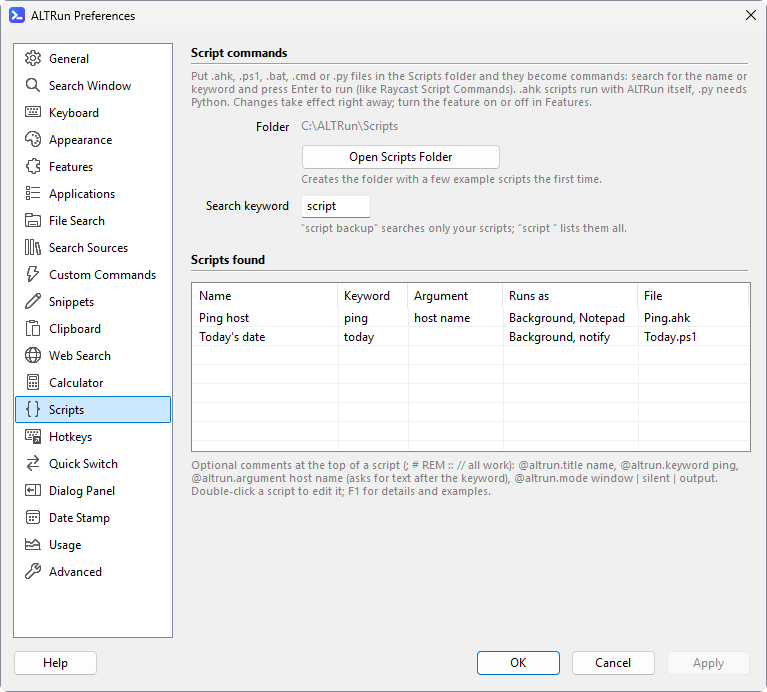This screenshot has width=767, height=692.
Task: Open the General preferences page
Action: click(93, 58)
